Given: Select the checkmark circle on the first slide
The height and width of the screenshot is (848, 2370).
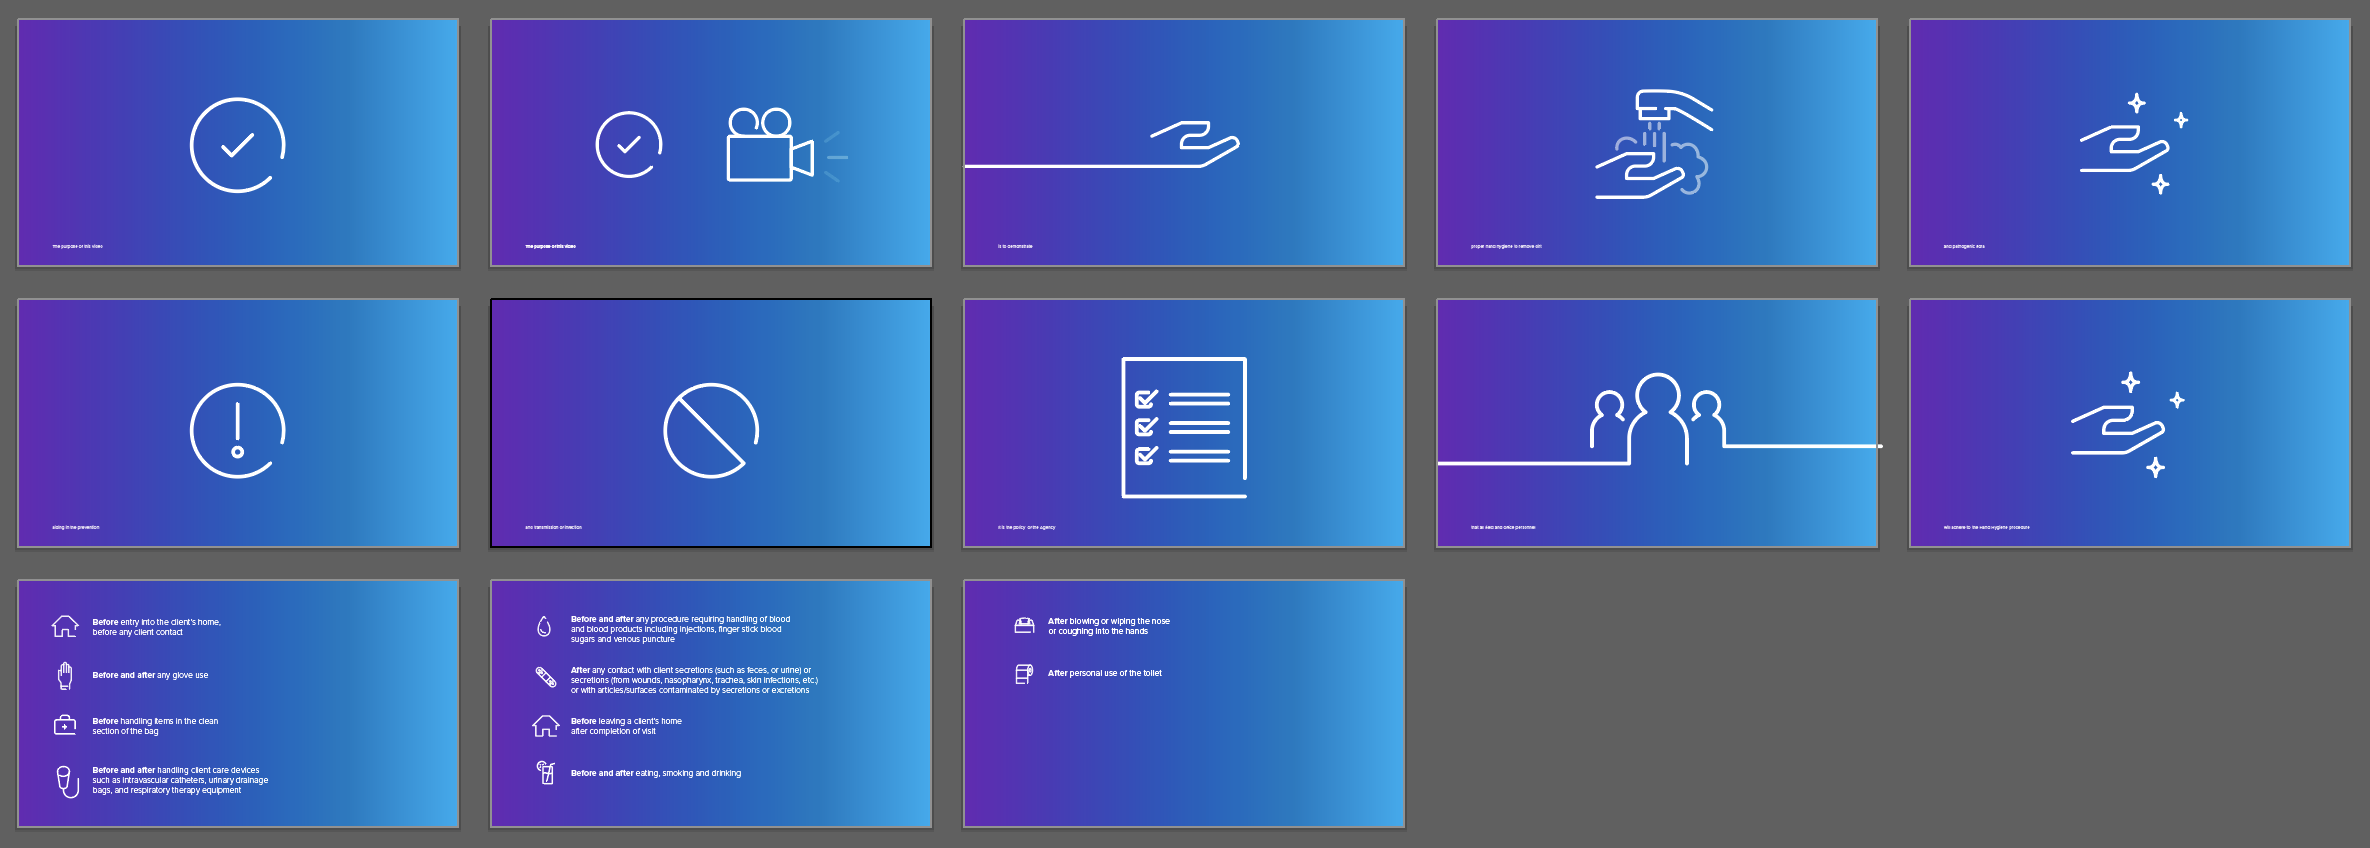Looking at the screenshot, I should (238, 145).
